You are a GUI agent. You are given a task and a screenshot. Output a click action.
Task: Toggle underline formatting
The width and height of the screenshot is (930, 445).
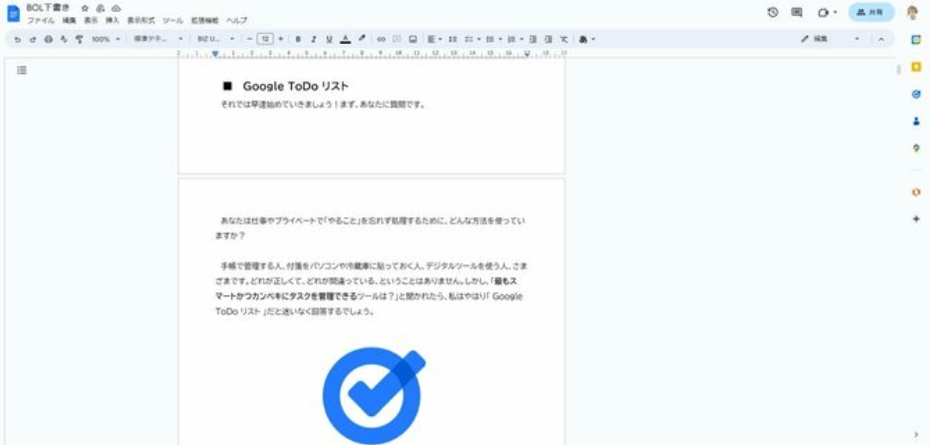(329, 39)
